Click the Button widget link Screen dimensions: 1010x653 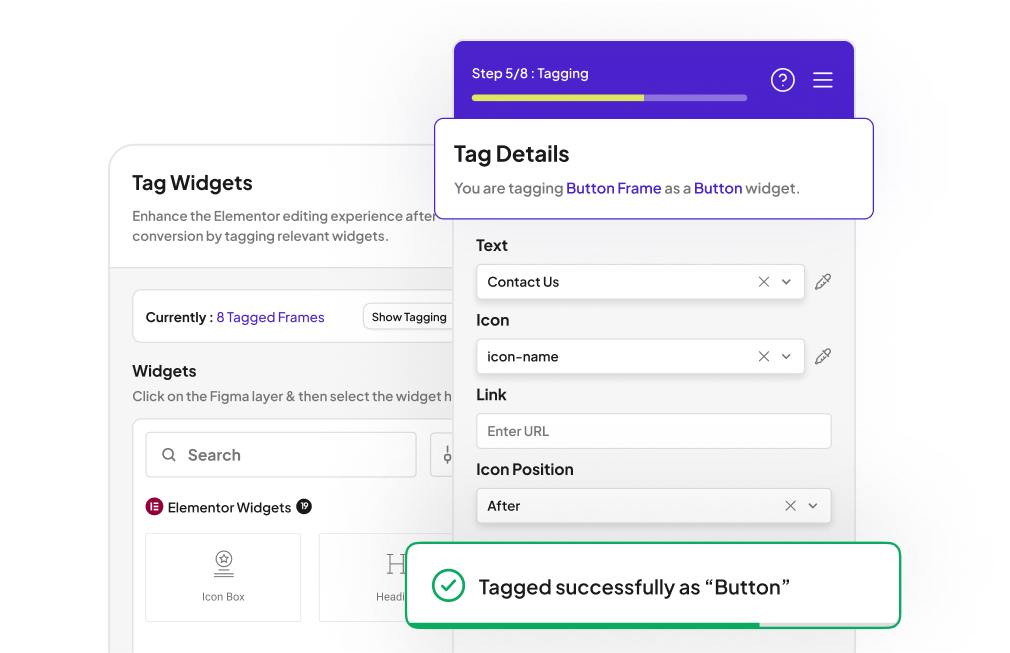pyautogui.click(x=718, y=188)
